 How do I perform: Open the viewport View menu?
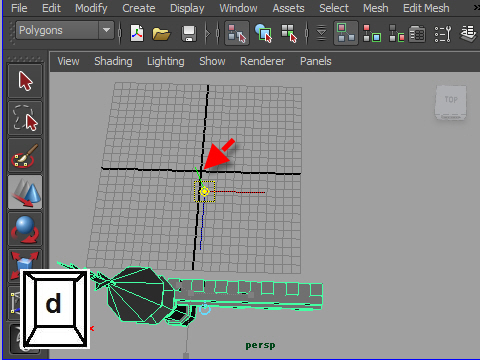pos(68,61)
